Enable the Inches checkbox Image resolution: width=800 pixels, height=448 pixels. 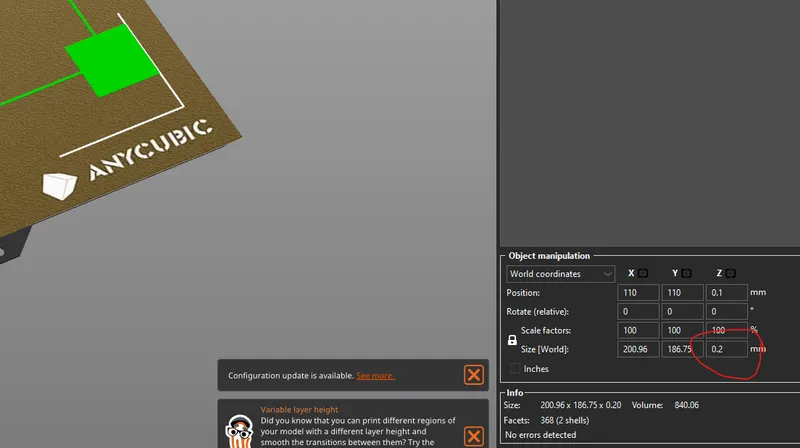pos(515,369)
